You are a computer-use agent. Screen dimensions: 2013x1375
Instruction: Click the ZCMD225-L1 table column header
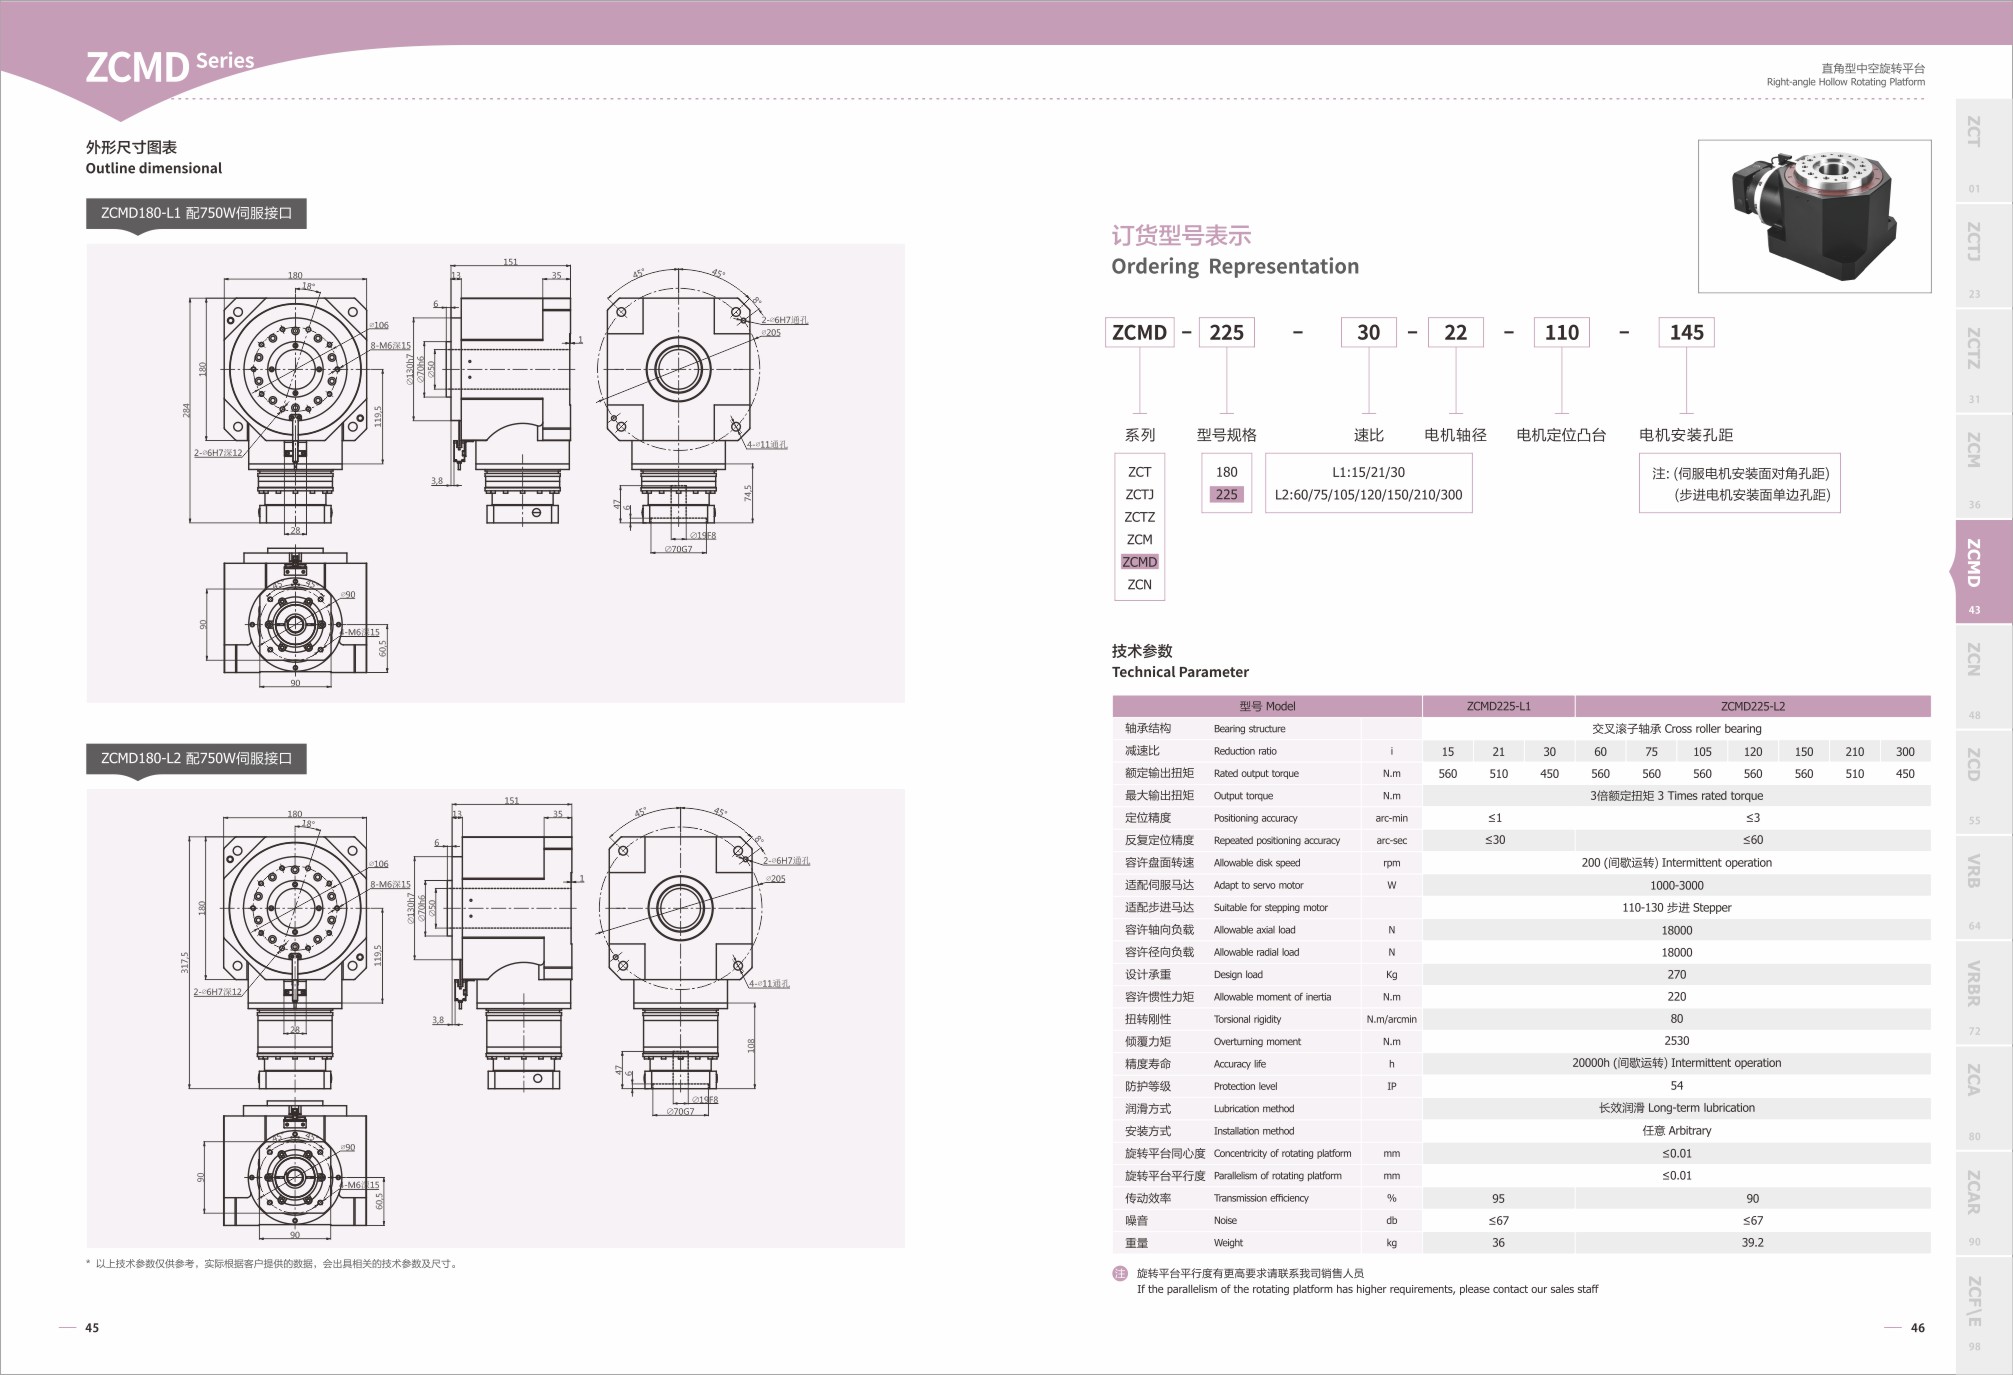click(x=1498, y=706)
